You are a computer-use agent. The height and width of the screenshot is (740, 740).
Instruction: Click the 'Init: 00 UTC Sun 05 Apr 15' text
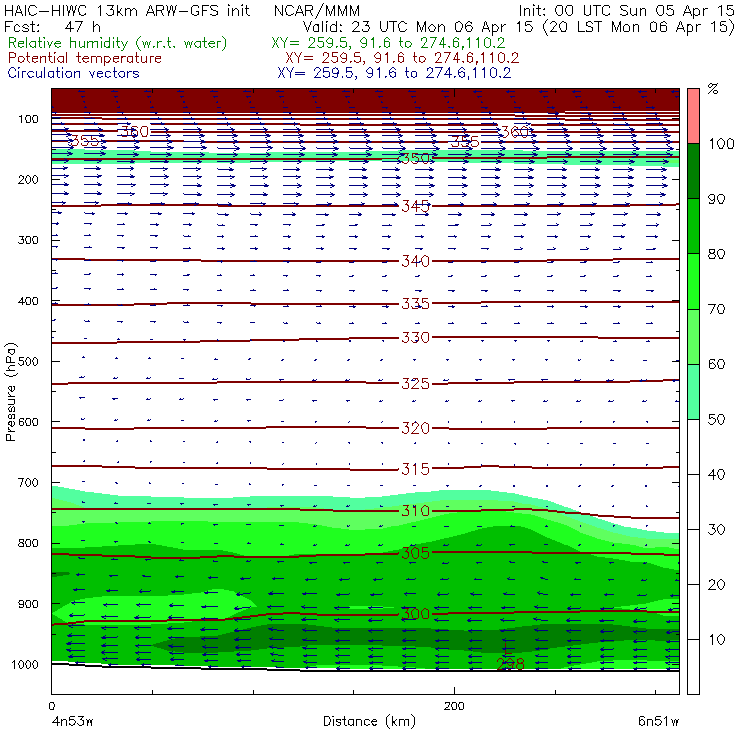point(626,10)
